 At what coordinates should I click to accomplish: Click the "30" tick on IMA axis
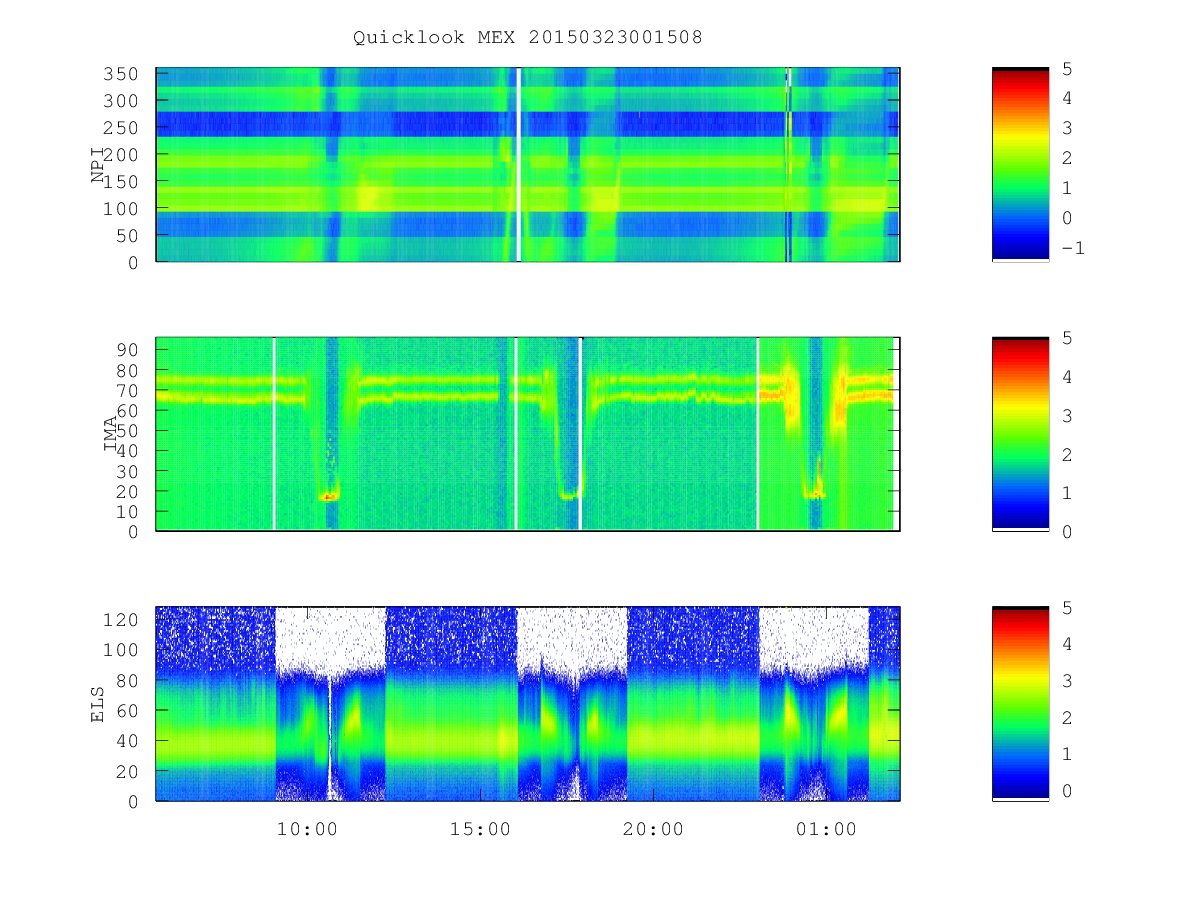(128, 471)
